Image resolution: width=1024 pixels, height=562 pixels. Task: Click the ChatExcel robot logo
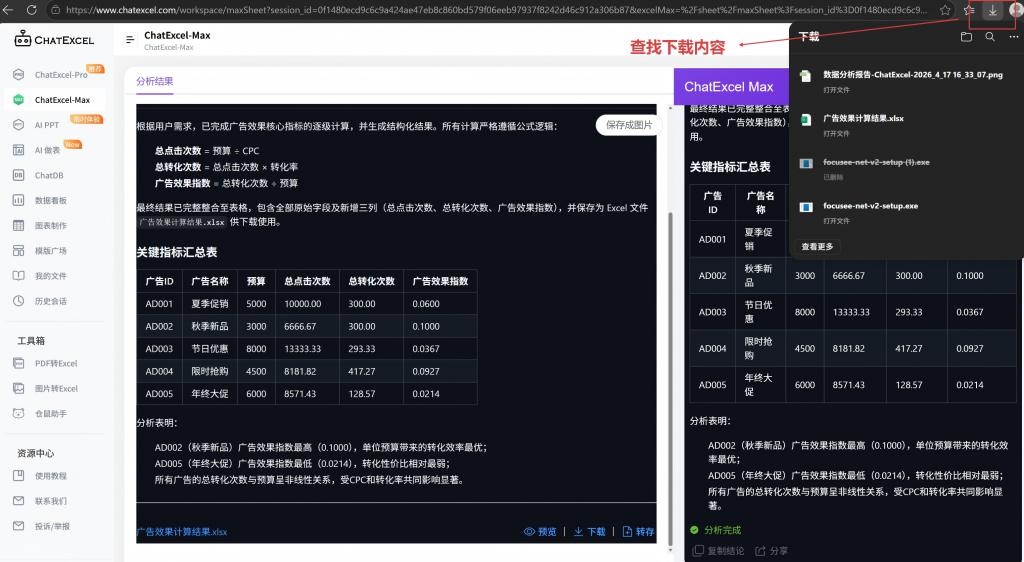click(22, 39)
